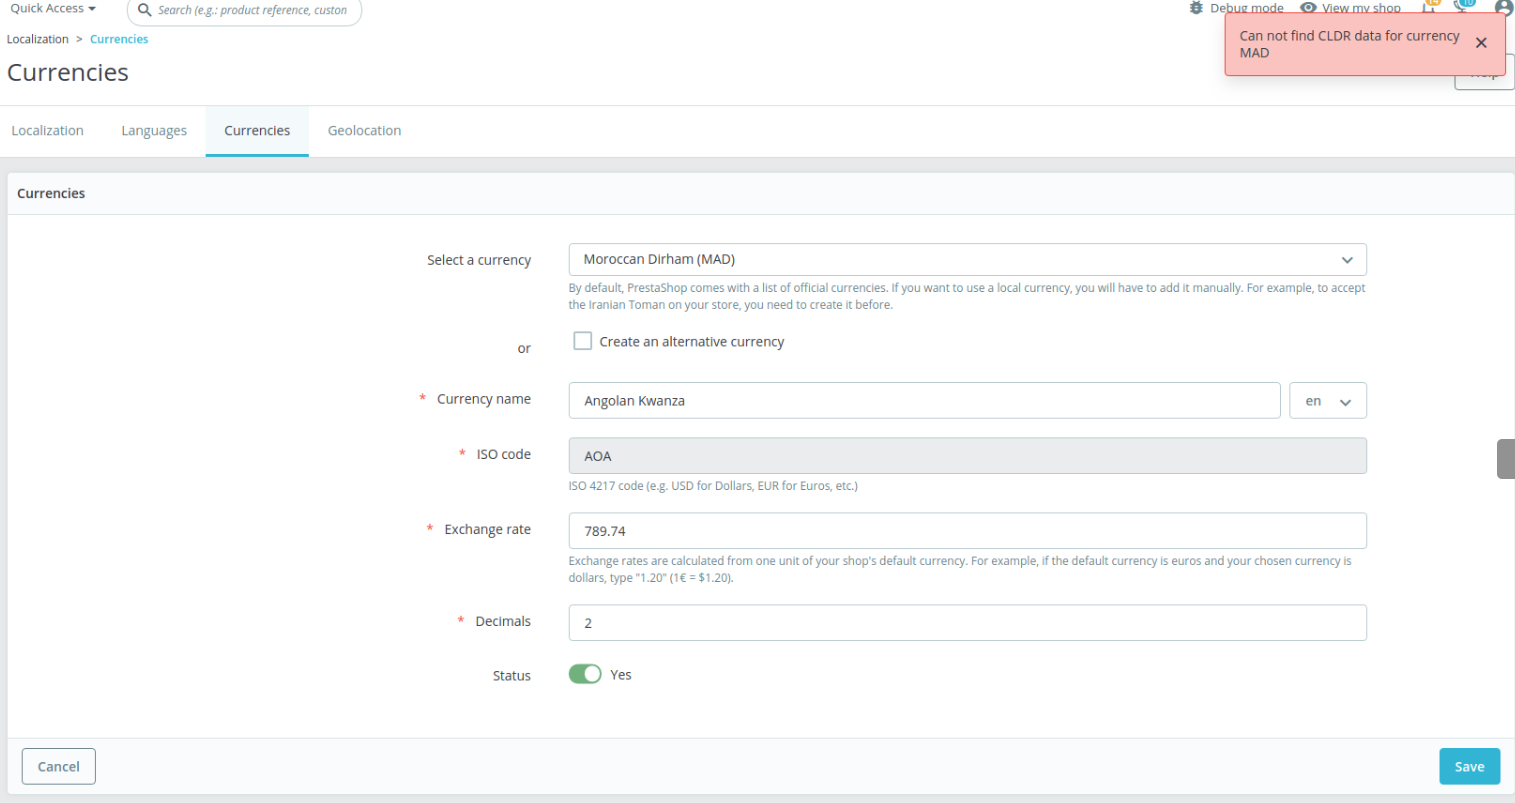Click the Debug mode bug icon
Viewport: 1515px width, 803px height.
[x=1197, y=7]
